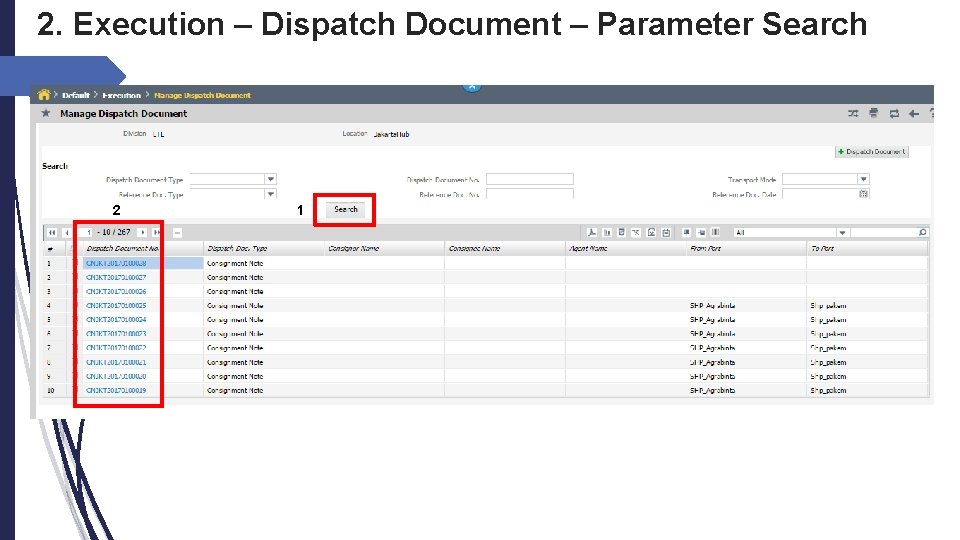The width and height of the screenshot is (960, 540).
Task: Jump to the first page of grid results
Action: point(52,233)
